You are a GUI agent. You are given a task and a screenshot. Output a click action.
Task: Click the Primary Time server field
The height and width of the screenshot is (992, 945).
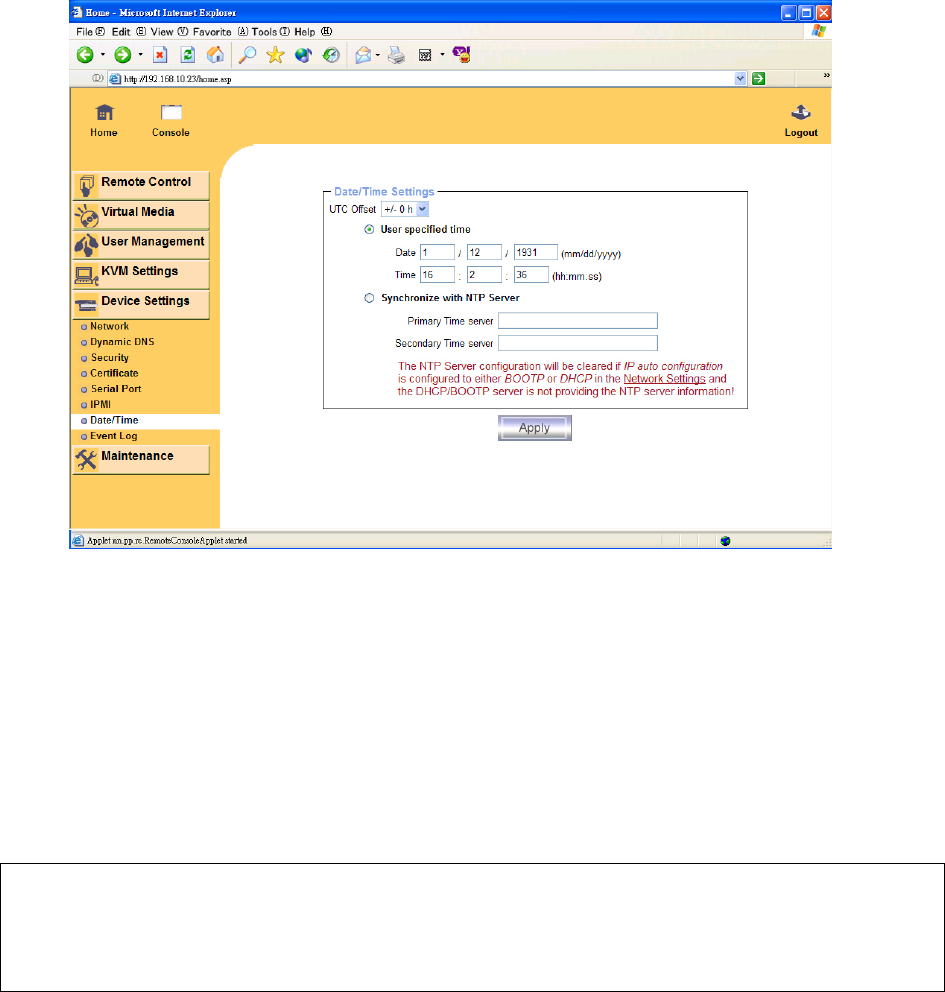tap(577, 321)
